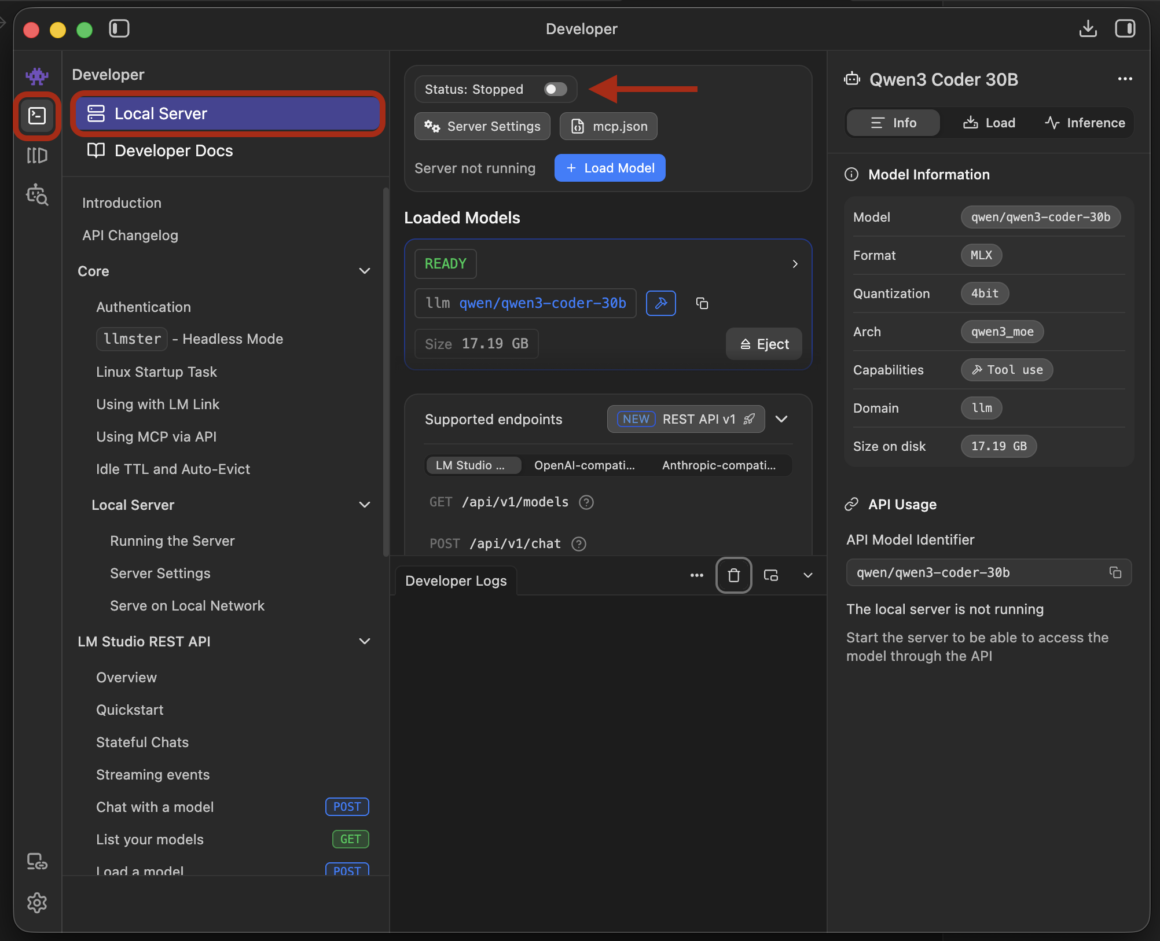Open Serve on Local Network doc
Image resolution: width=1160 pixels, height=941 pixels.
[187, 606]
